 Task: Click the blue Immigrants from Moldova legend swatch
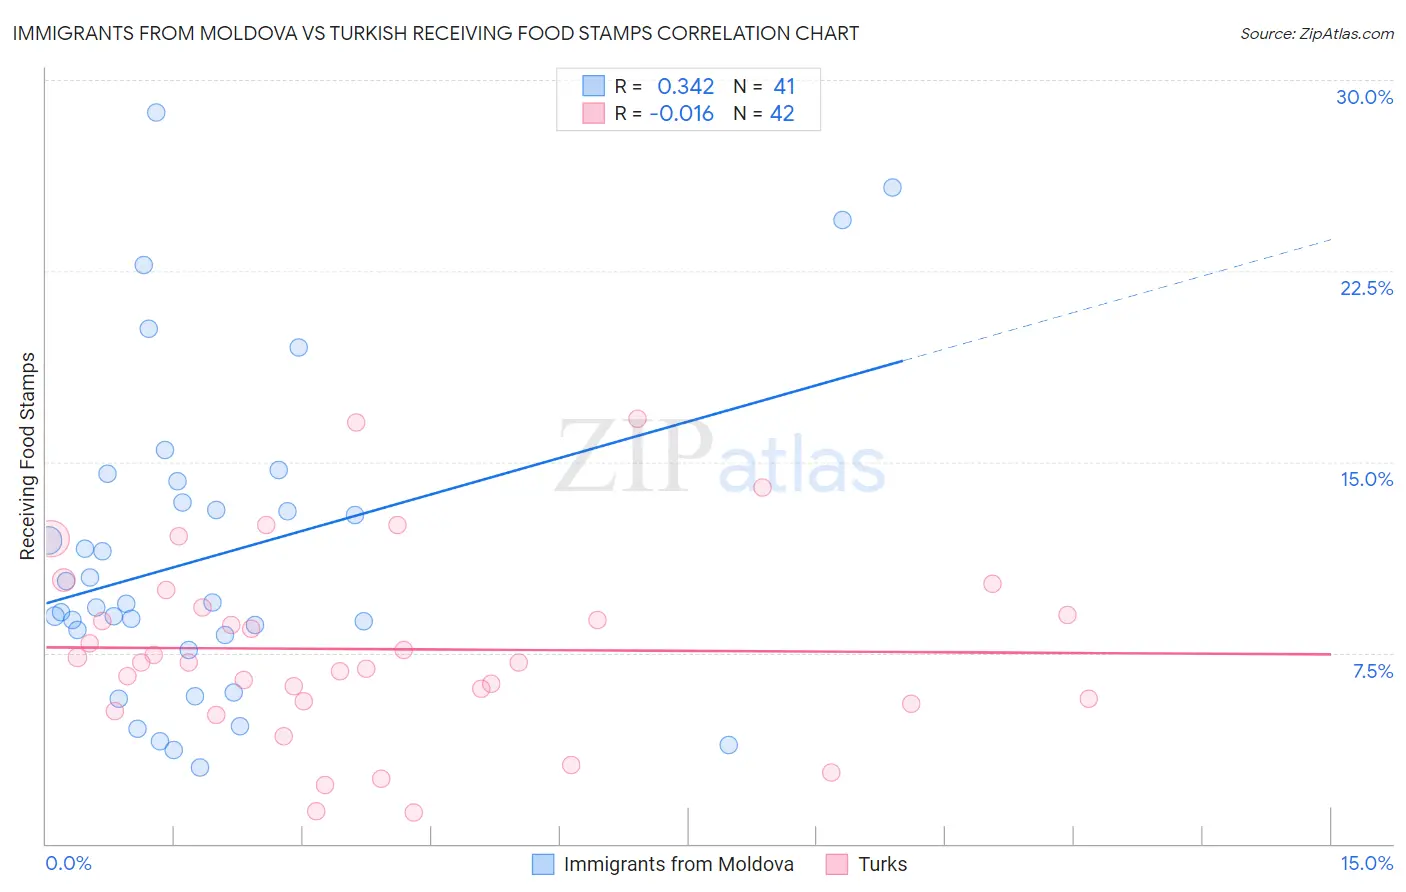(x=543, y=864)
